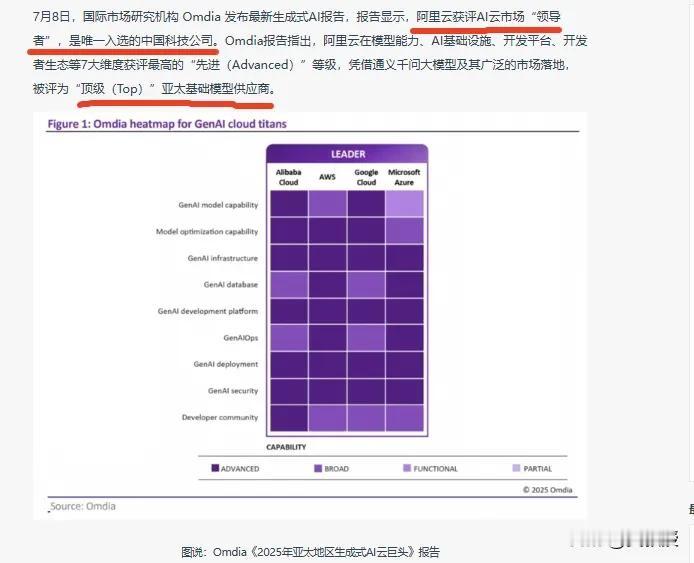The height and width of the screenshot is (563, 694).
Task: Select the AWS Developer community cell
Action: 328,418
